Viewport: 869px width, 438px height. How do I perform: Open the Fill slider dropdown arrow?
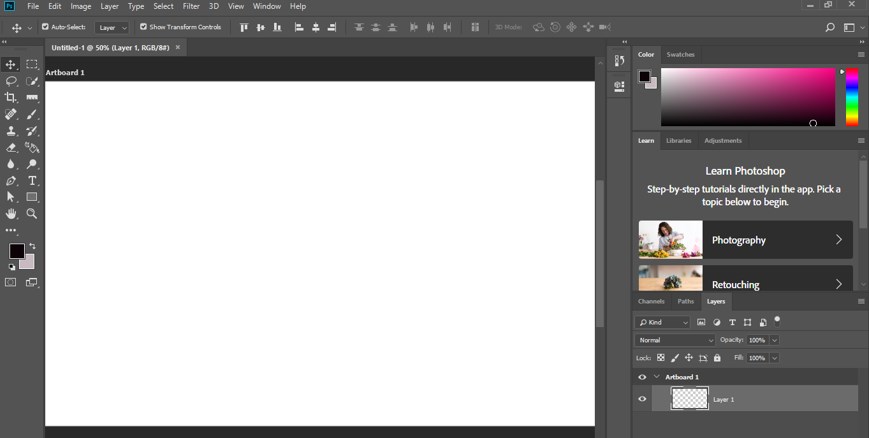tap(775, 358)
